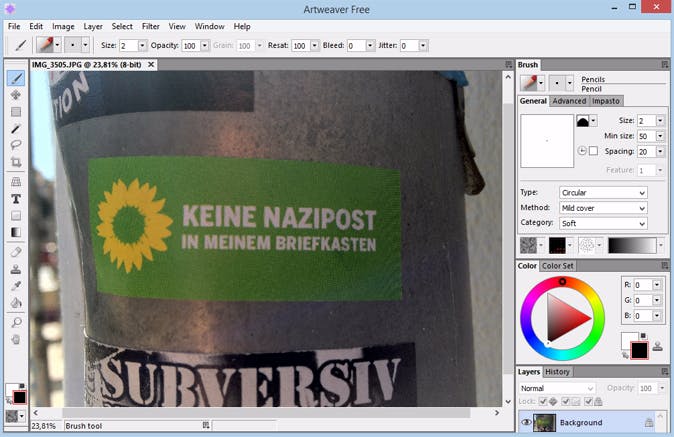Open the pattern selector at toolbox bottom
Image resolution: width=674 pixels, height=437 pixels.
(x=15, y=416)
